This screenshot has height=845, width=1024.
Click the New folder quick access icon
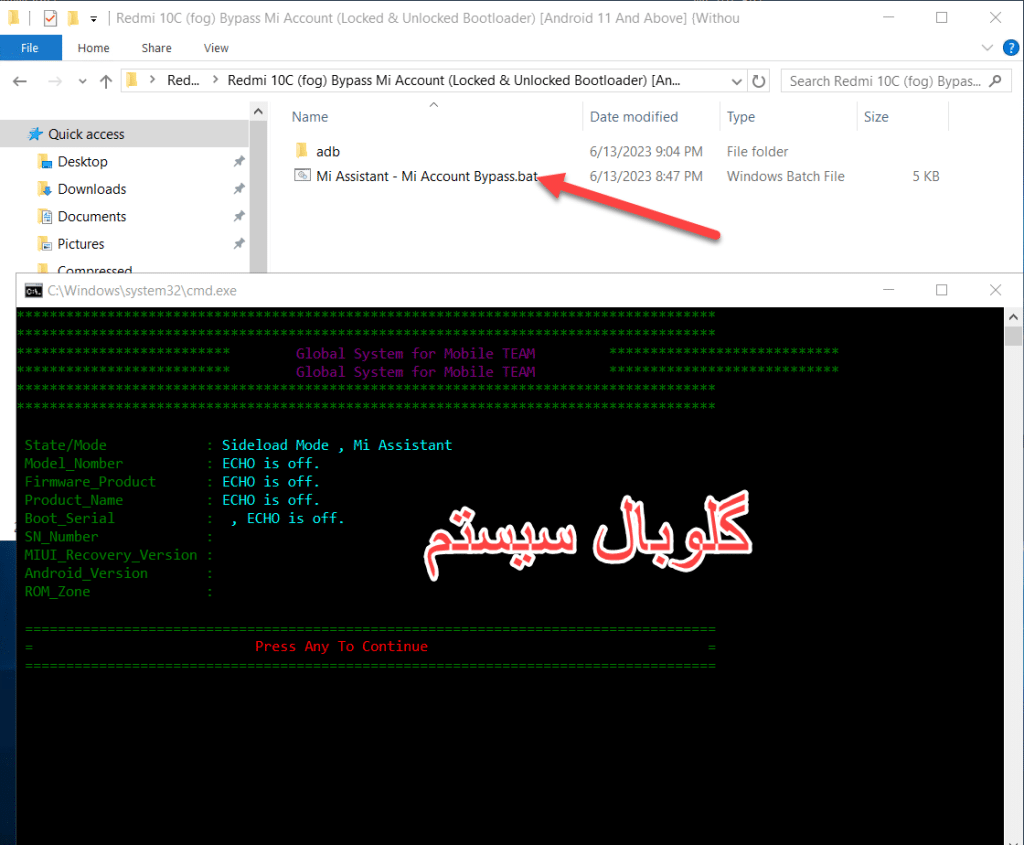point(73,18)
